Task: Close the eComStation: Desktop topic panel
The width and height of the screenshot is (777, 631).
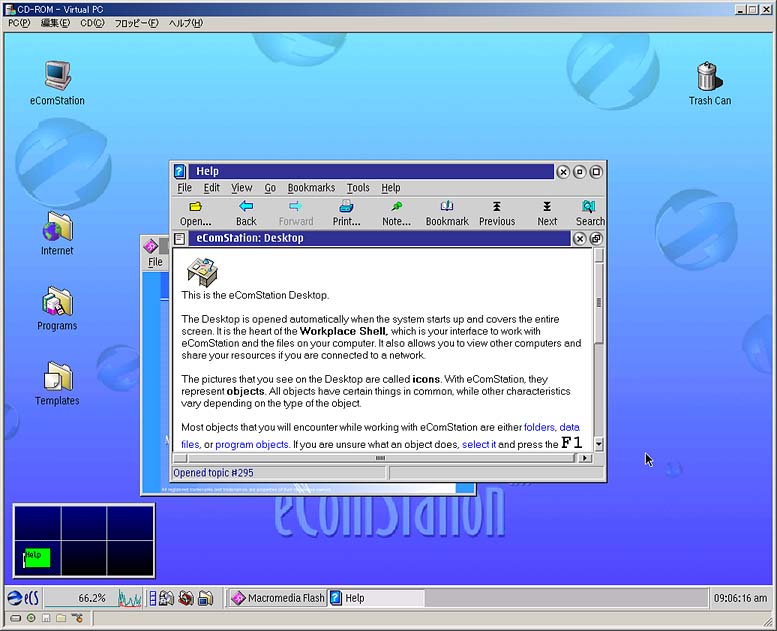Action: click(x=579, y=239)
